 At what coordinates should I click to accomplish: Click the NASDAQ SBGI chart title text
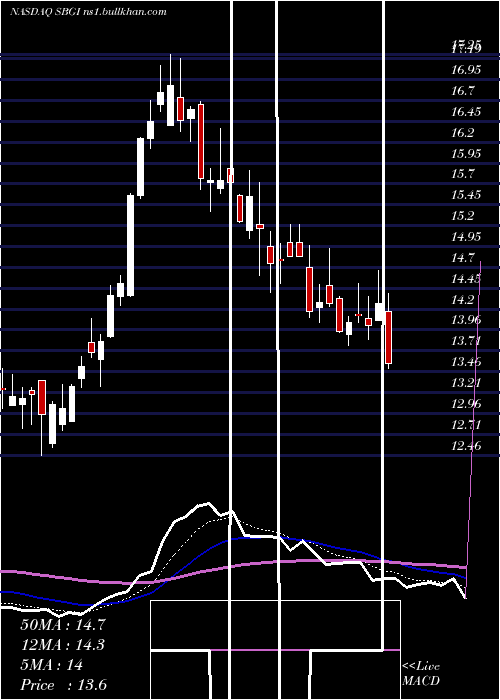pyautogui.click(x=88, y=12)
